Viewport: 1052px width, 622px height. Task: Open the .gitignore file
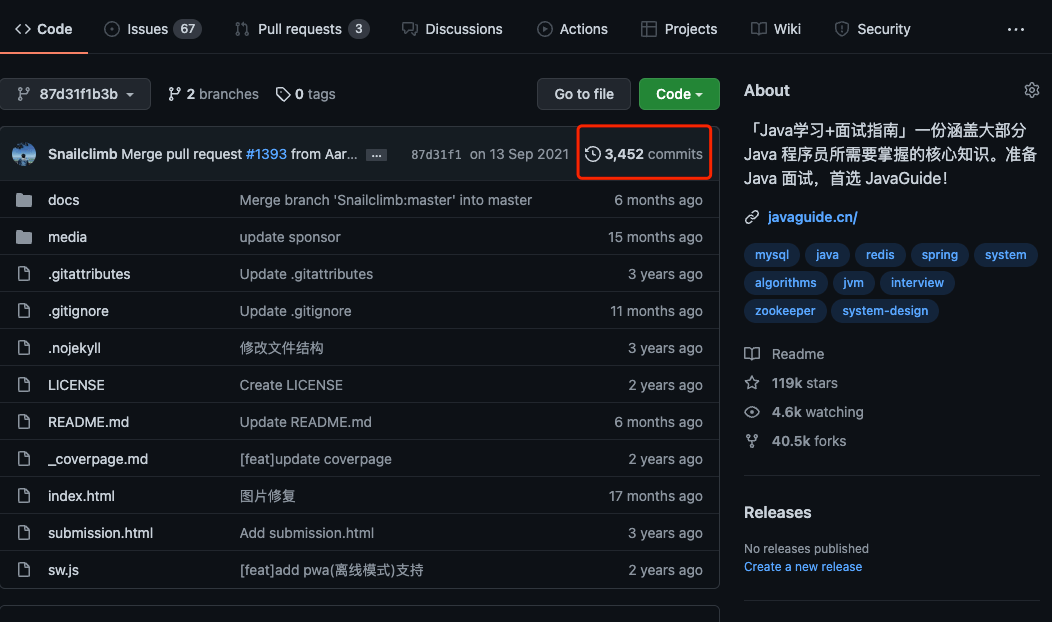(78, 311)
